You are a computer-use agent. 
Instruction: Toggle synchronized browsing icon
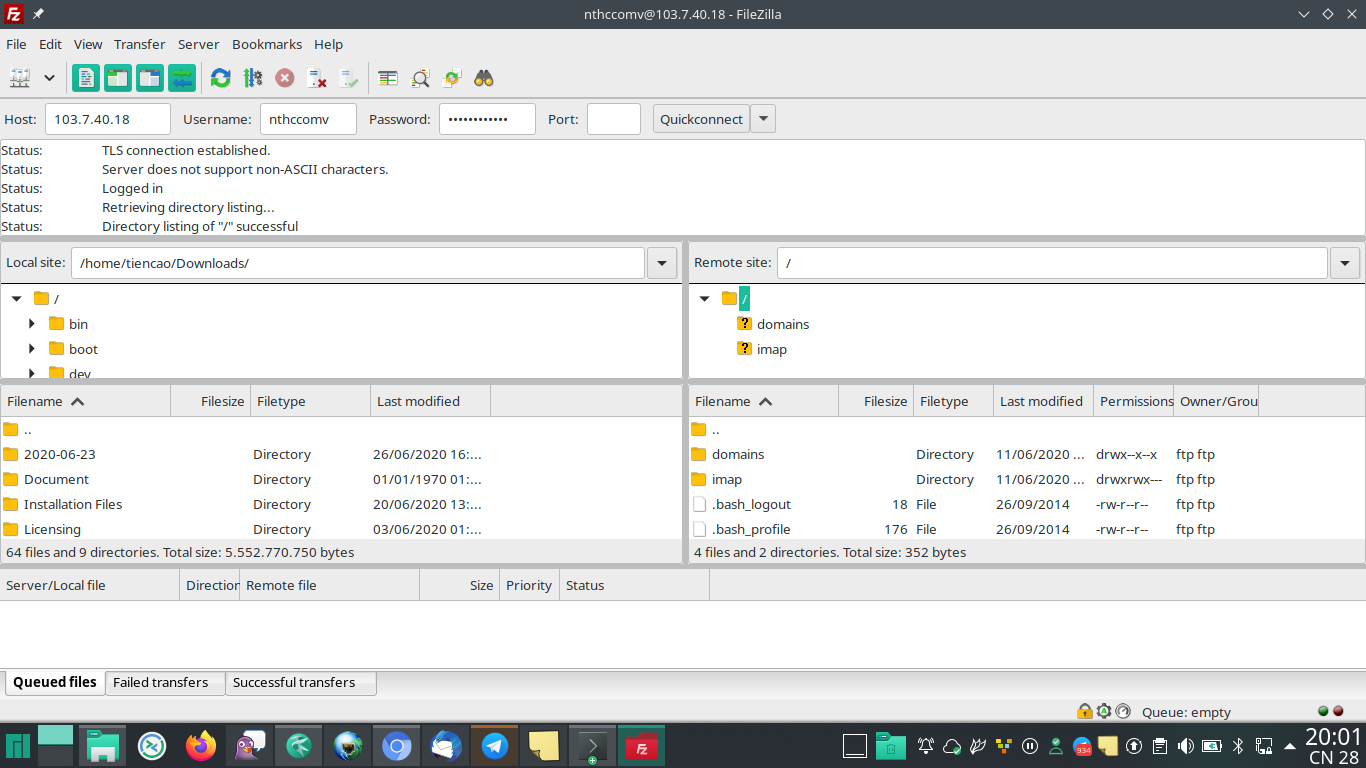[452, 78]
